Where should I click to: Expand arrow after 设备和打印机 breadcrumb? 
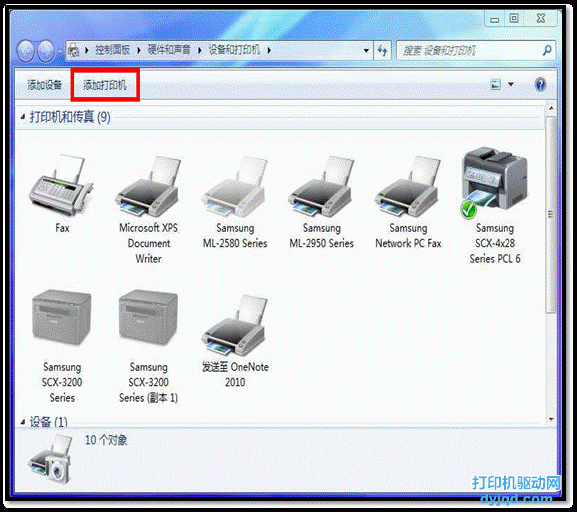click(x=269, y=50)
